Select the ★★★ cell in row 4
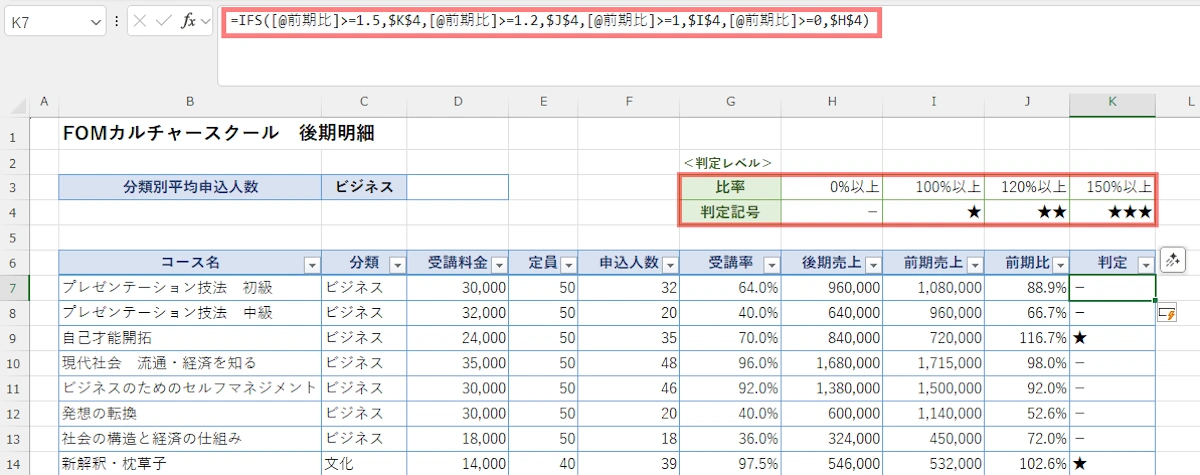The image size is (1200, 475). 1113,212
